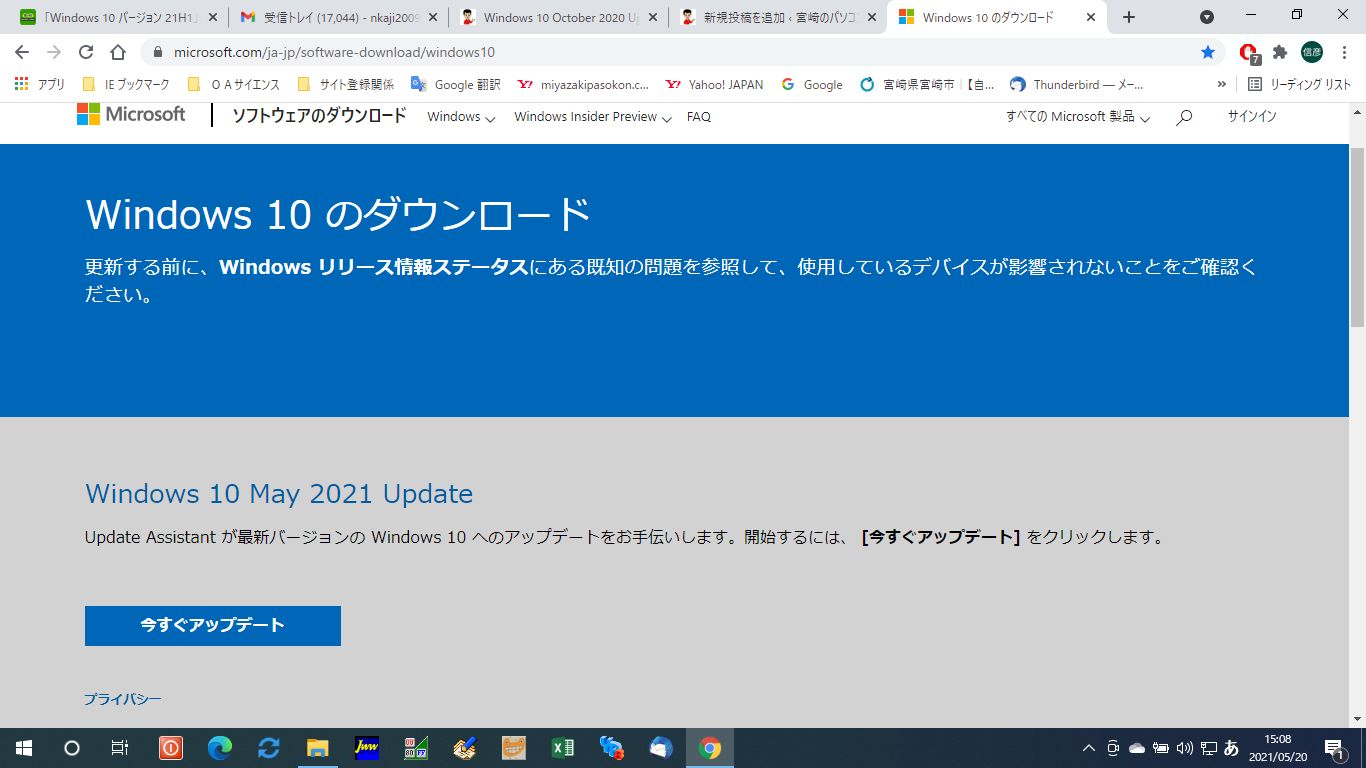Show hidden tray icons with the up chevron
1366x768 pixels.
[x=1089, y=748]
